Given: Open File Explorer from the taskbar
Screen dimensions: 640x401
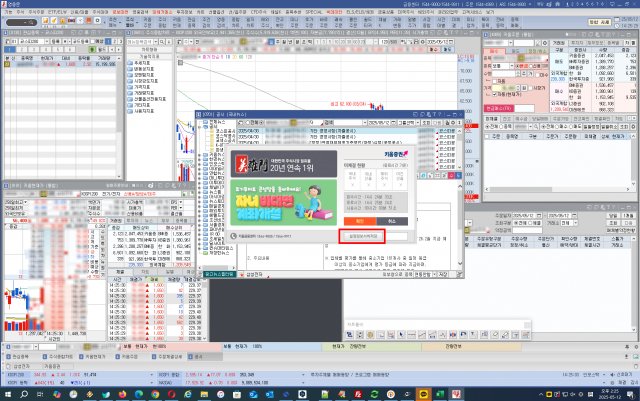Looking at the screenshot, I should click(204, 394).
